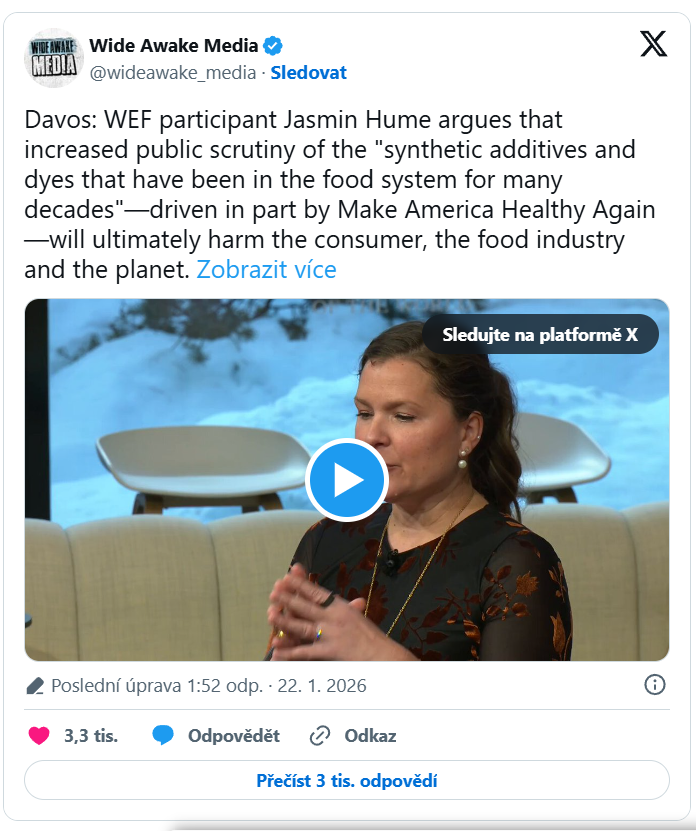Follow the account via Sledovat

[x=308, y=73]
